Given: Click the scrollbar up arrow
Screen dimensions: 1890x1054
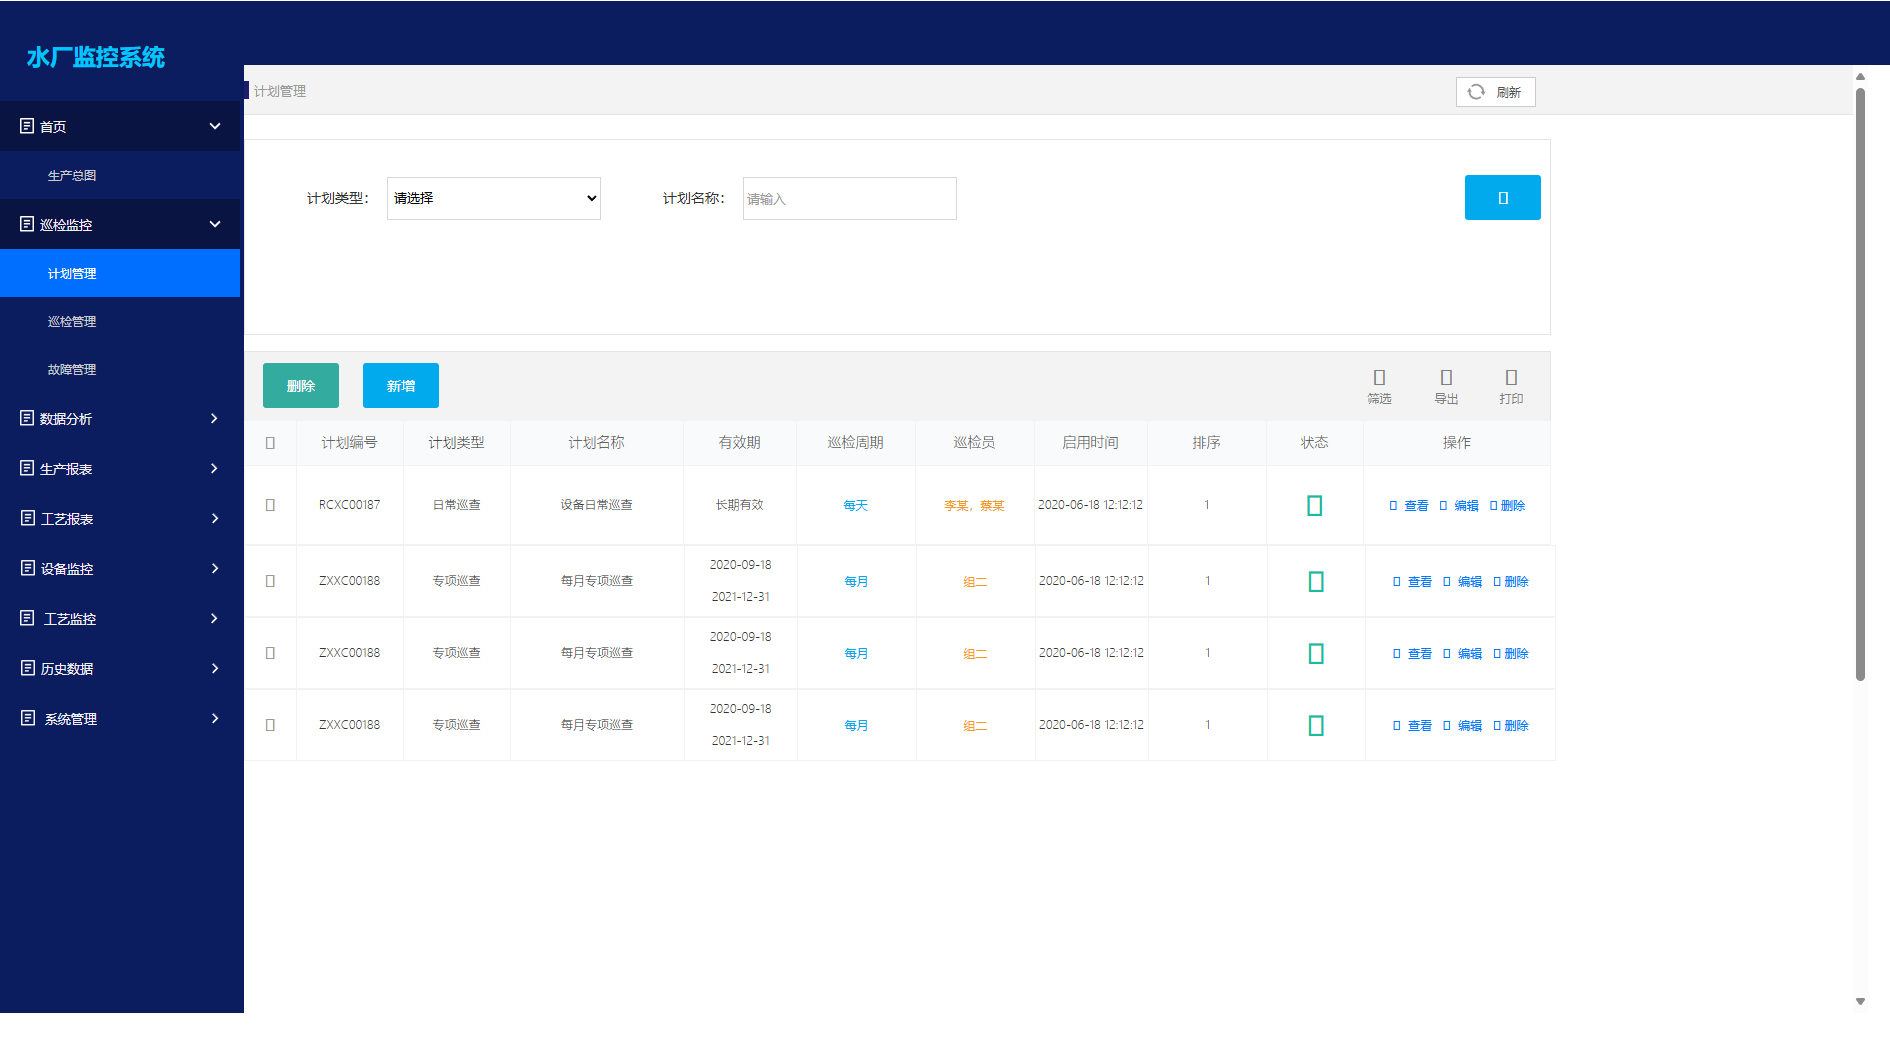Looking at the screenshot, I should click(1860, 76).
